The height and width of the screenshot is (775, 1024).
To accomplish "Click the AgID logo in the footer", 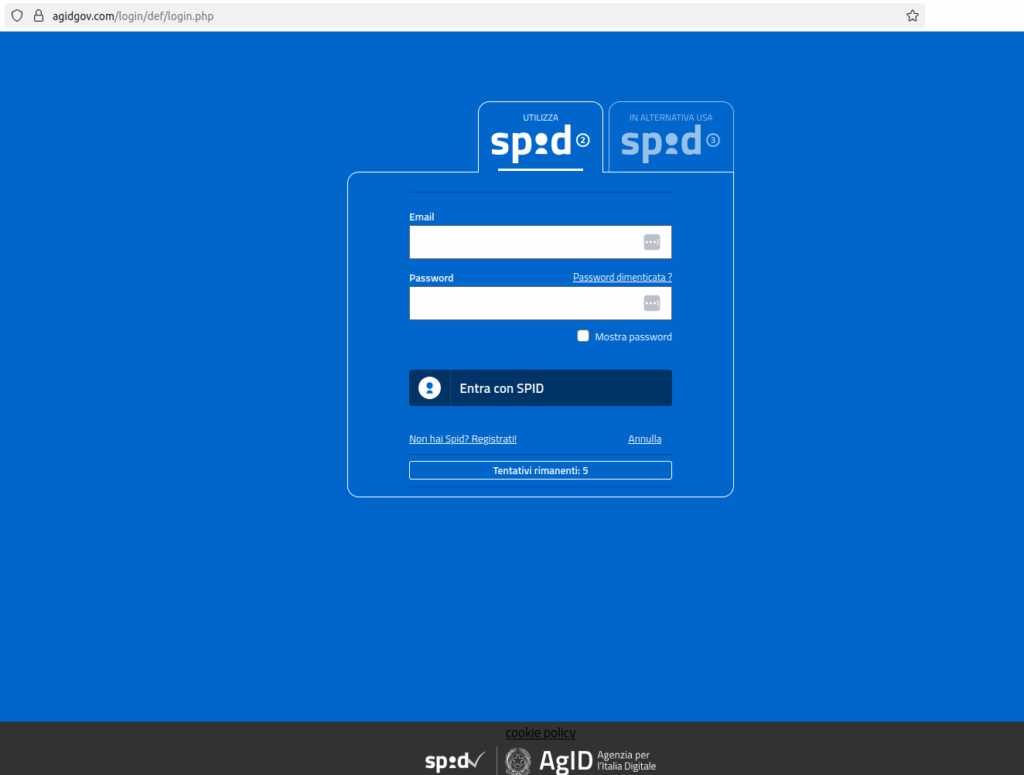I will tap(565, 762).
